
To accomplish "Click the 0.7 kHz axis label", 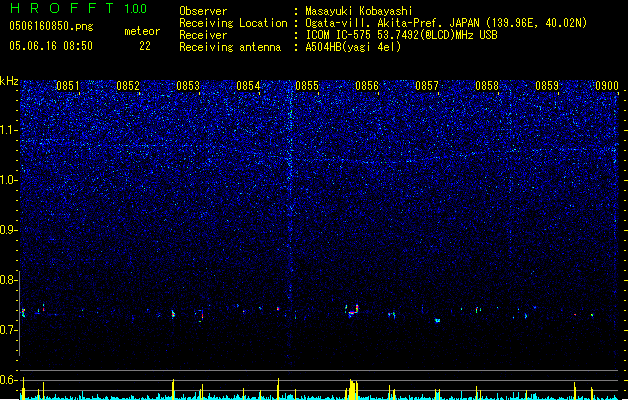I will pyautogui.click(x=9, y=330).
